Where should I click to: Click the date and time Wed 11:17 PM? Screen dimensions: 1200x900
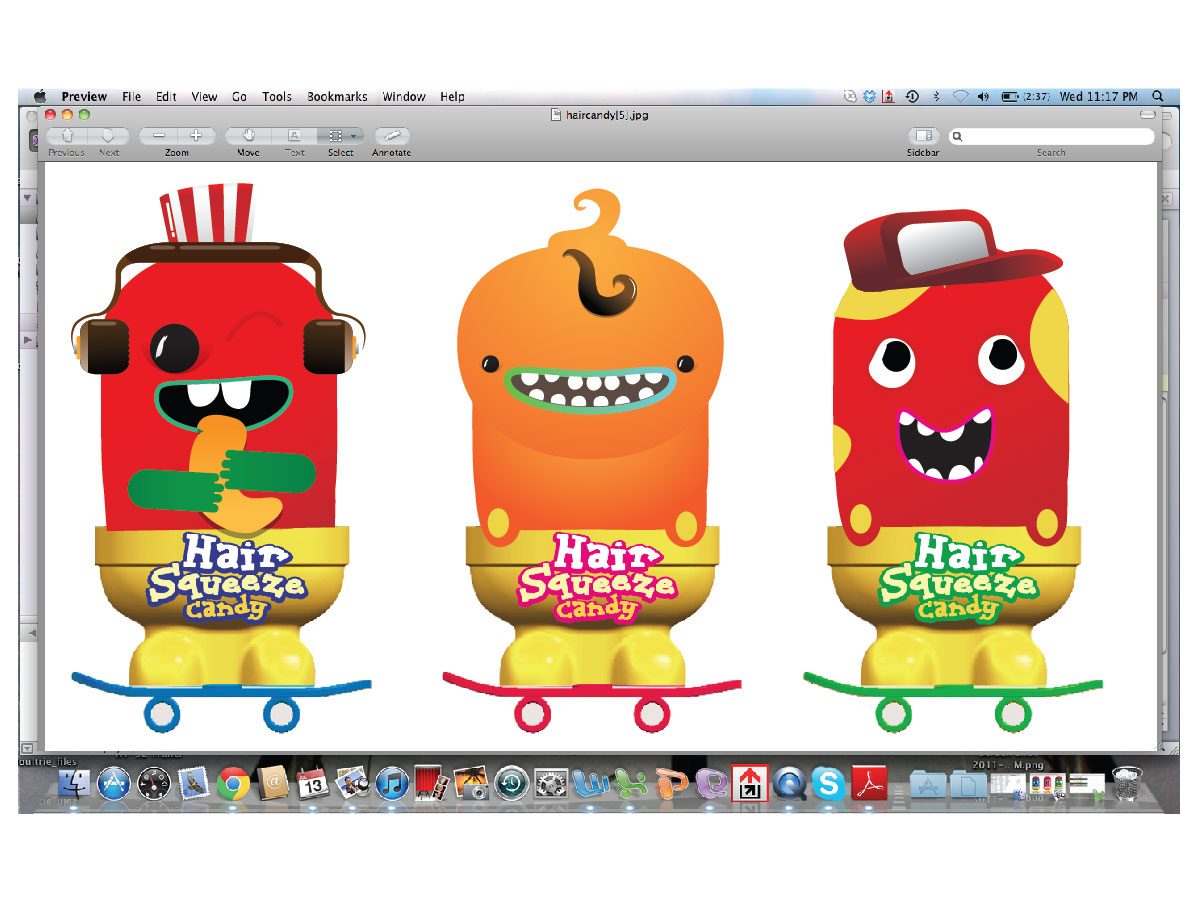click(1098, 97)
